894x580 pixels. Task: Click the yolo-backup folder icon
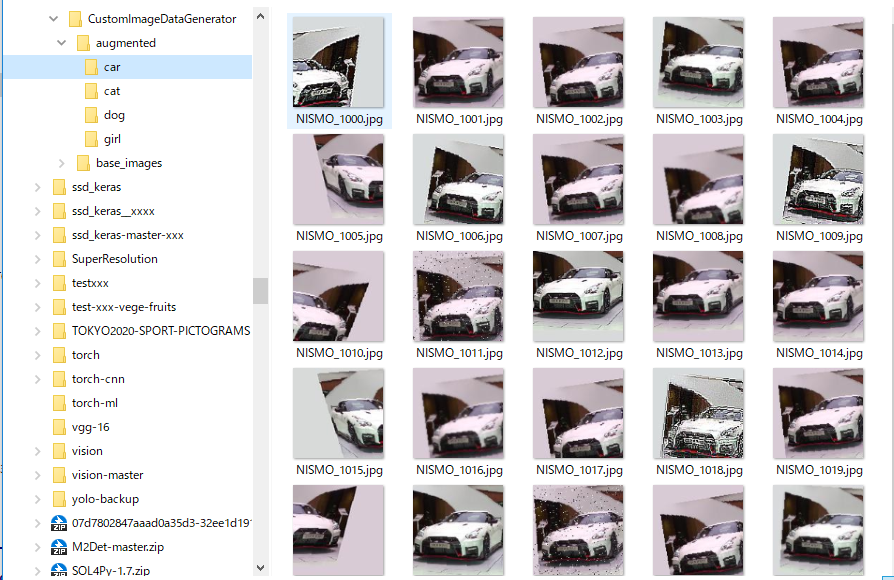pos(59,499)
